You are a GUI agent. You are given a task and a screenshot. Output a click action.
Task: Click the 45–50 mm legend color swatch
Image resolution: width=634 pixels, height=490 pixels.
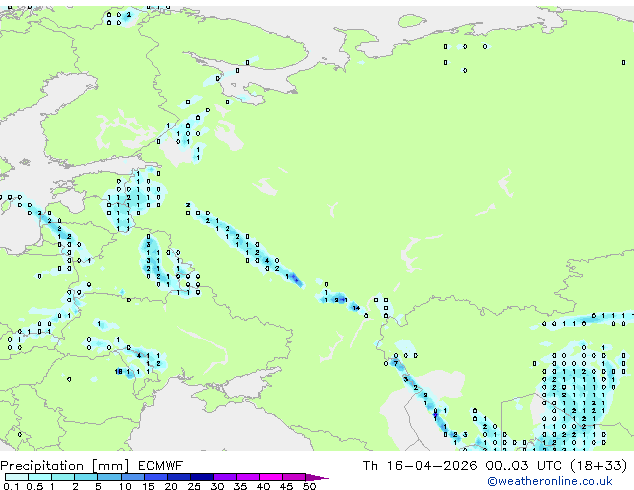[x=294, y=477]
